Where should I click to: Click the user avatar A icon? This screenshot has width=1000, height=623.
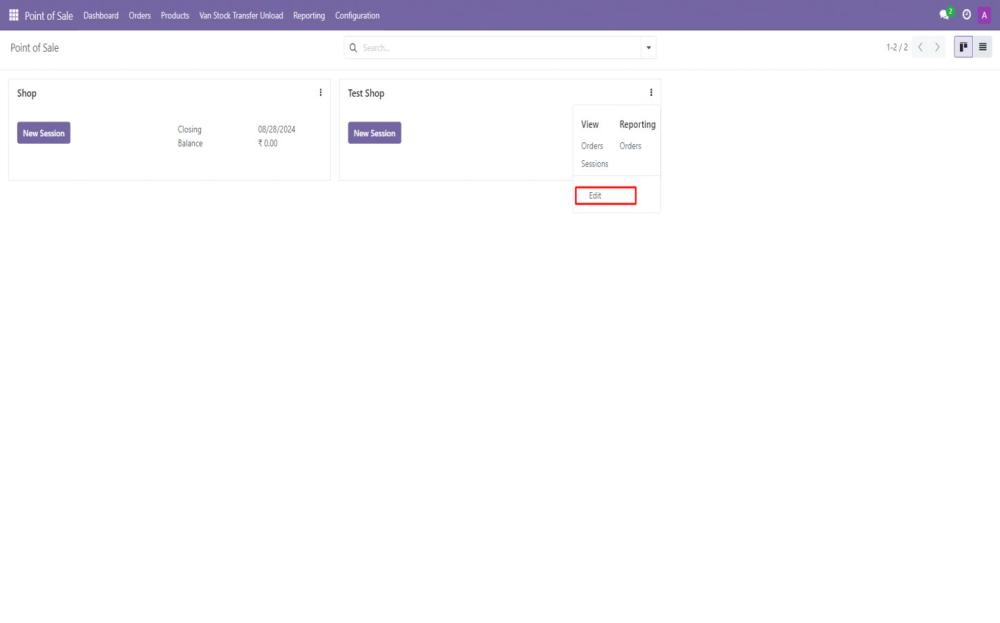[985, 15]
